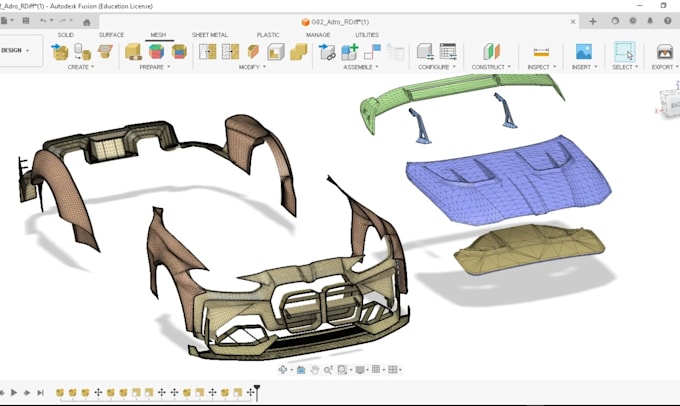
Task: Select the Shell tool icon
Action: pos(276,51)
